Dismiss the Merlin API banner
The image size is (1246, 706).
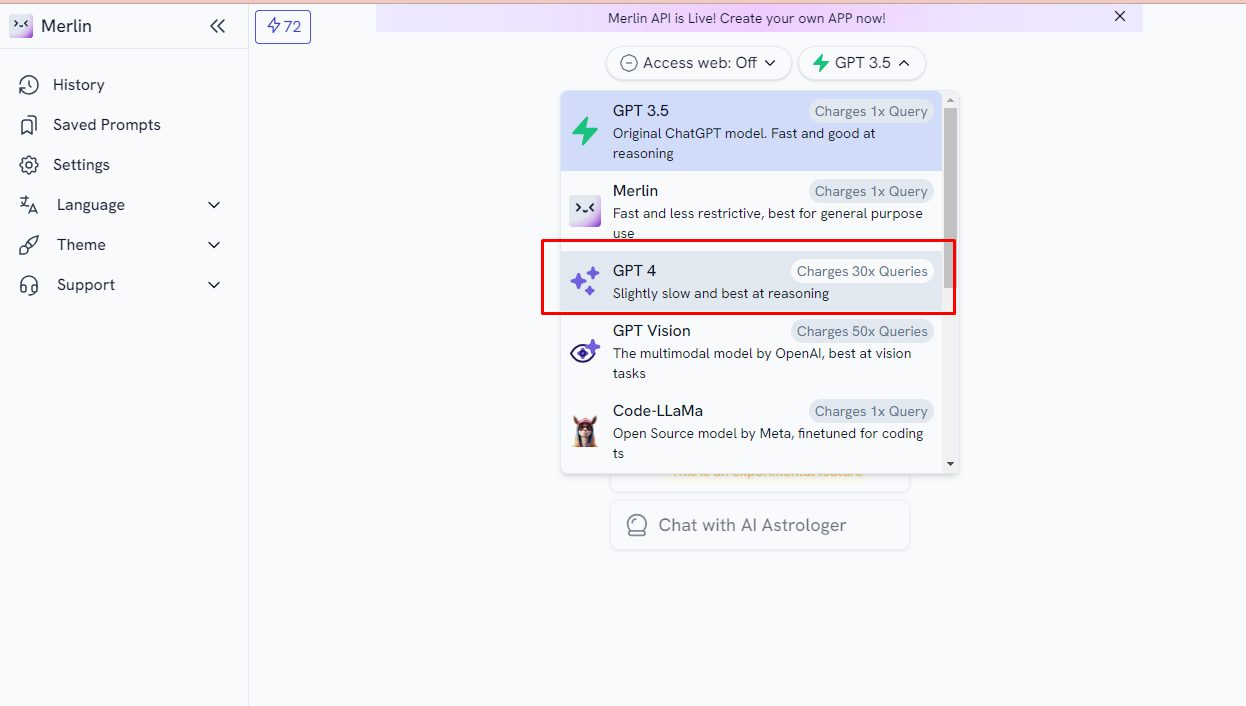tap(1120, 17)
